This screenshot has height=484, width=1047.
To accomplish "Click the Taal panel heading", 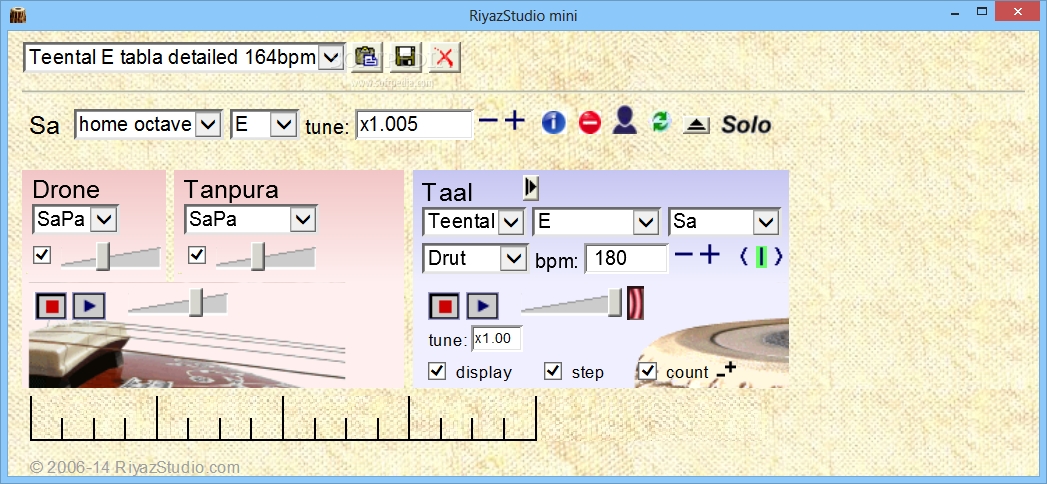I will tap(447, 192).
